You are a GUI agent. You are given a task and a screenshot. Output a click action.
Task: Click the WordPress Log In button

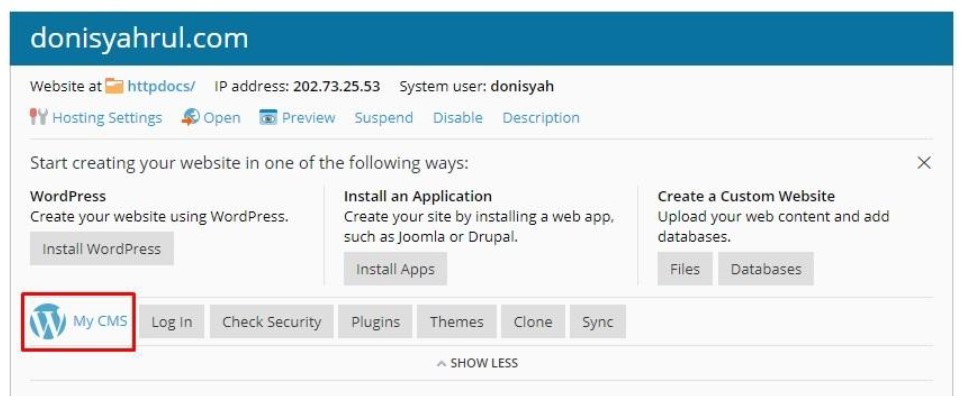(171, 322)
